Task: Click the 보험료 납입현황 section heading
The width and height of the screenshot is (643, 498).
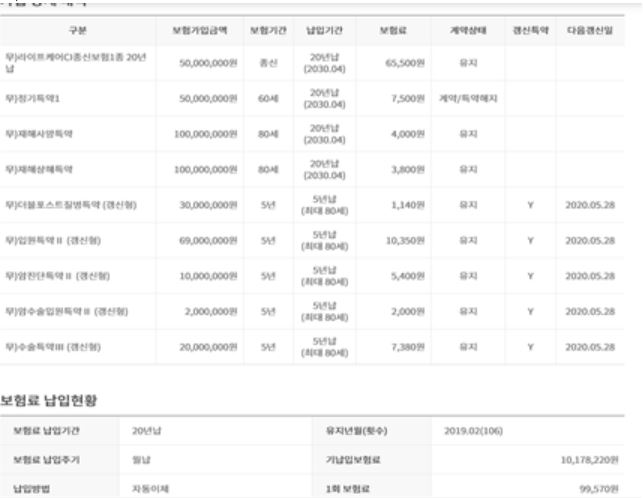Action: pyautogui.click(x=48, y=400)
